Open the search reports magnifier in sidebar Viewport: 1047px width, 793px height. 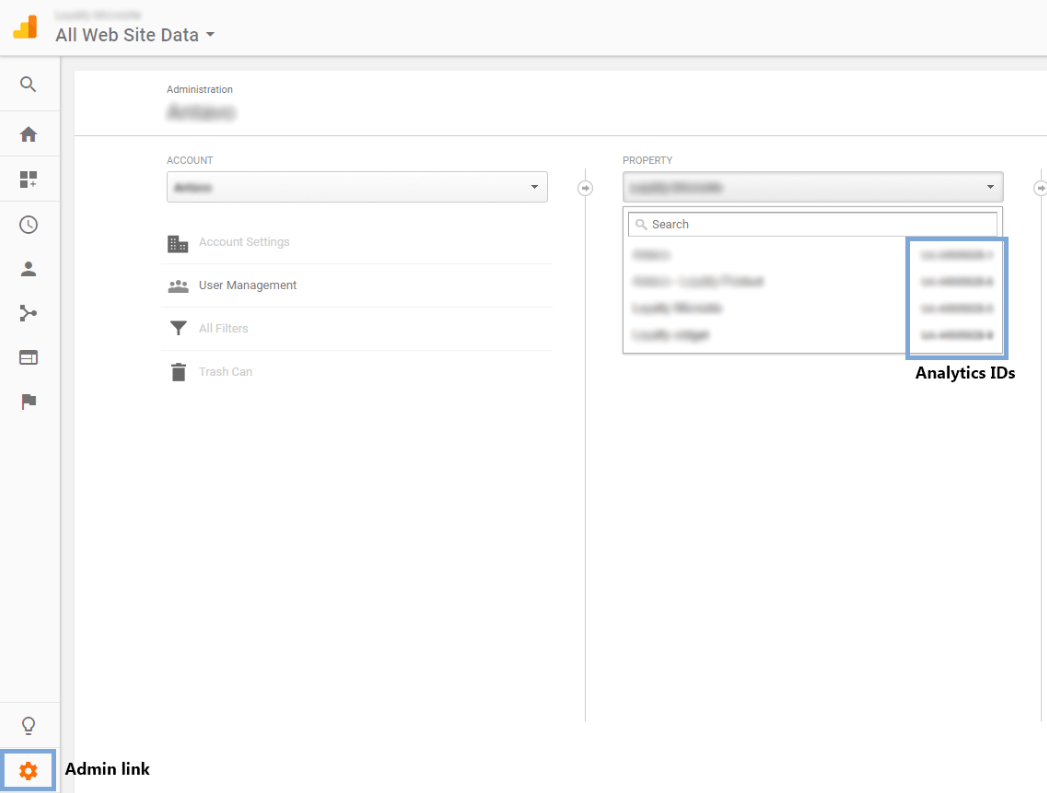coord(28,84)
